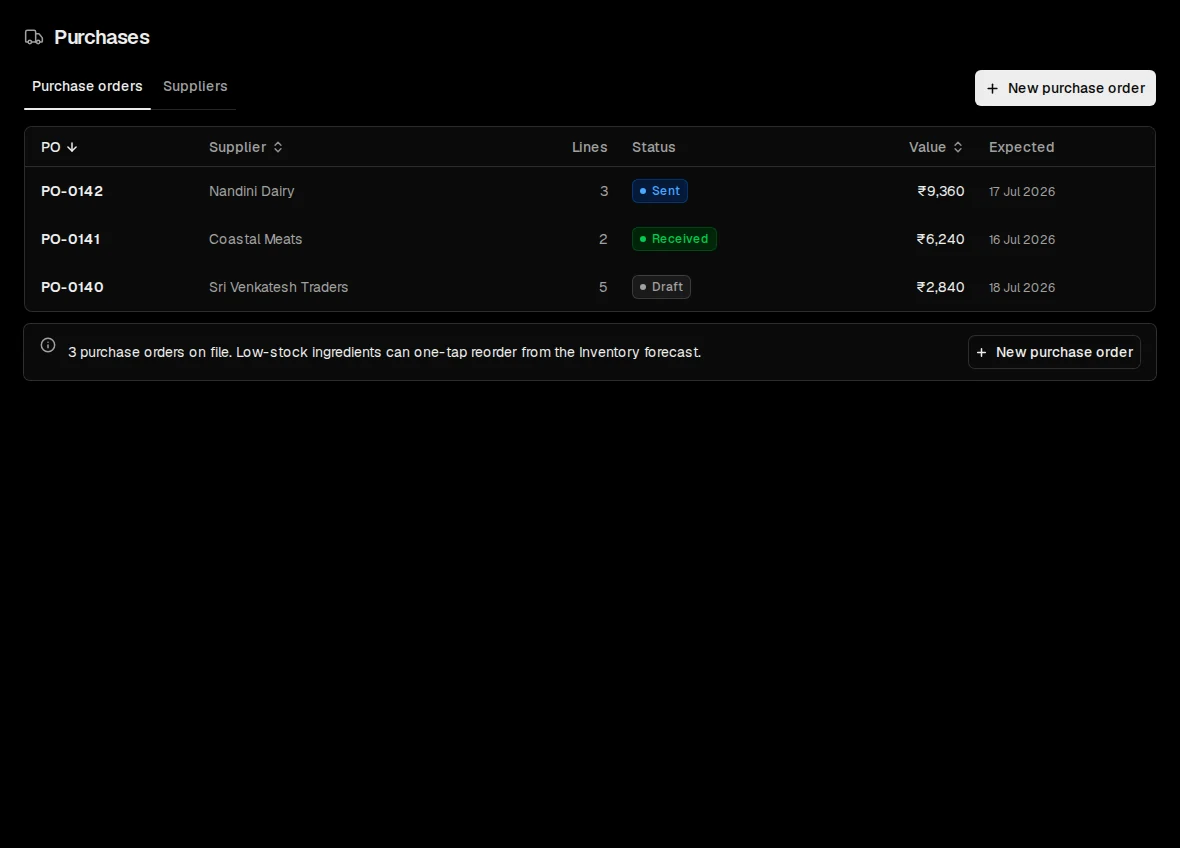Click the ₹2,840 value cell
1180x848 pixels.
click(x=940, y=287)
